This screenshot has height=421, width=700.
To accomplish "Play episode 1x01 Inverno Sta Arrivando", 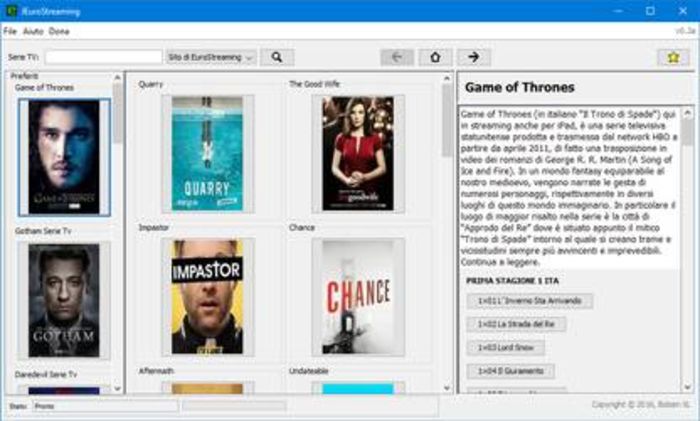I will pos(530,301).
